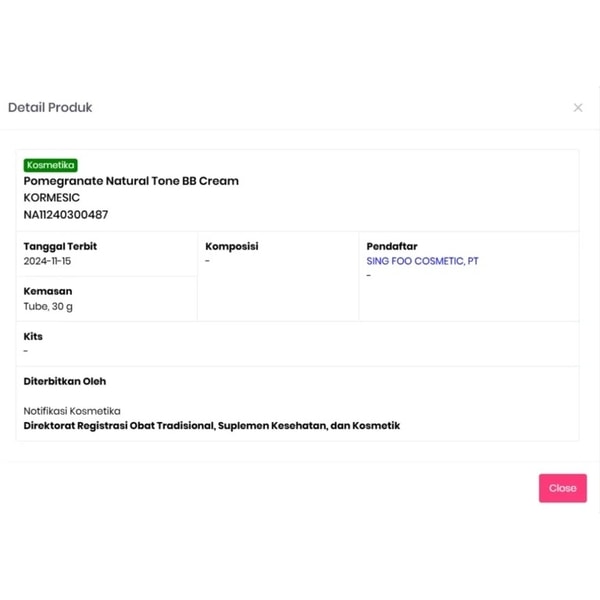Dismiss the dialog with the X icon

point(578,108)
